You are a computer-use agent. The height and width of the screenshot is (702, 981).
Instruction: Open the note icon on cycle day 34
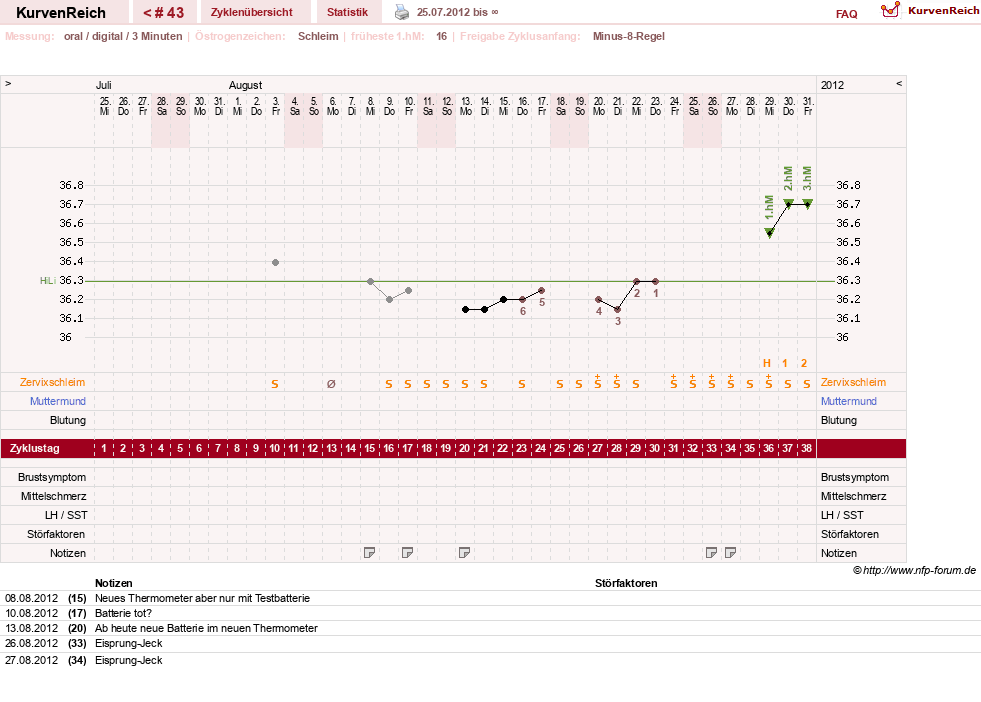(730, 552)
